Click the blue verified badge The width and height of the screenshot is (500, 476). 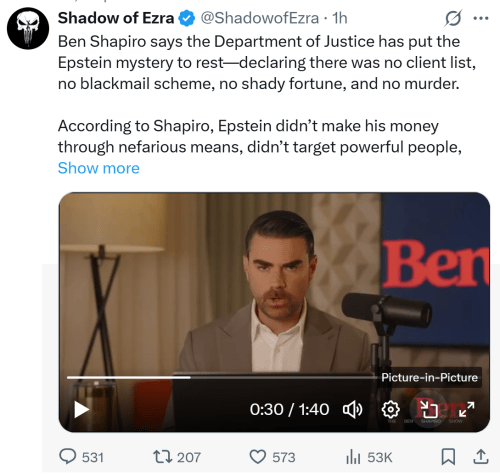click(x=187, y=18)
